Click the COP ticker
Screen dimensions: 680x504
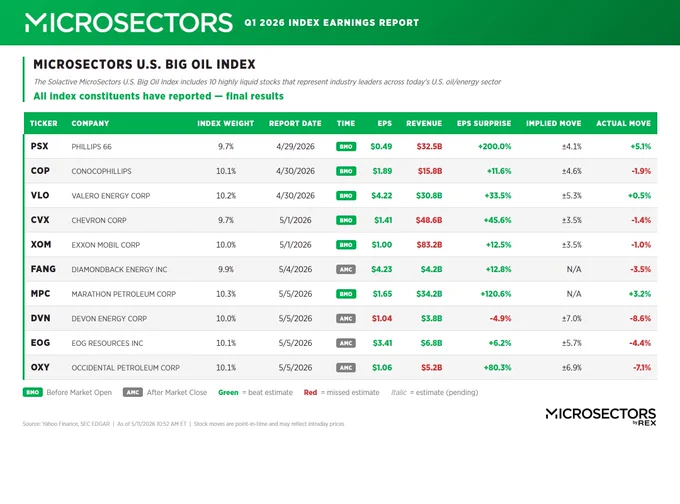40,170
